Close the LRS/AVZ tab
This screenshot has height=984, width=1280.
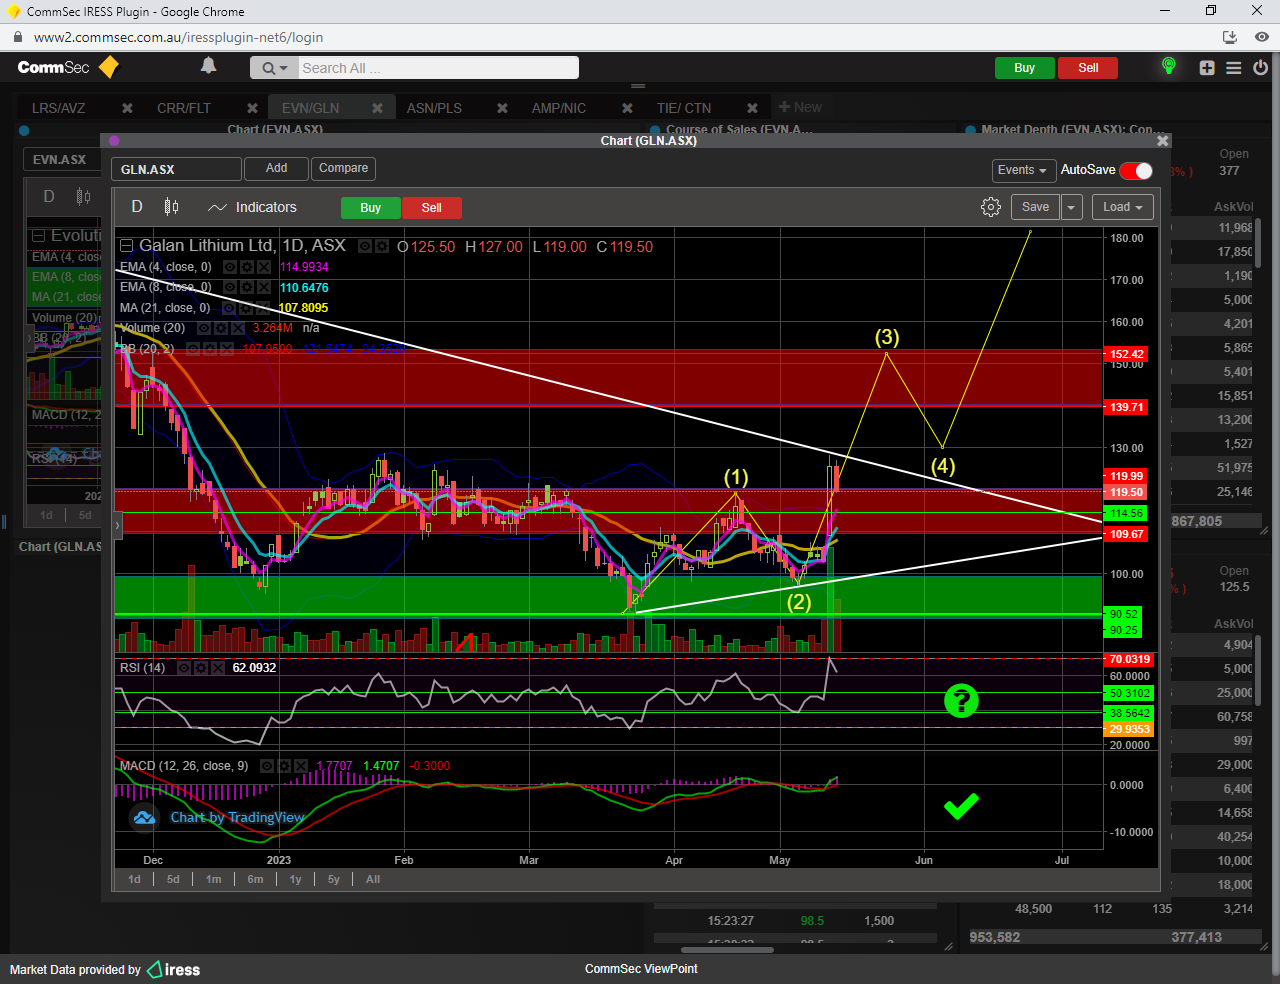pyautogui.click(x=127, y=108)
